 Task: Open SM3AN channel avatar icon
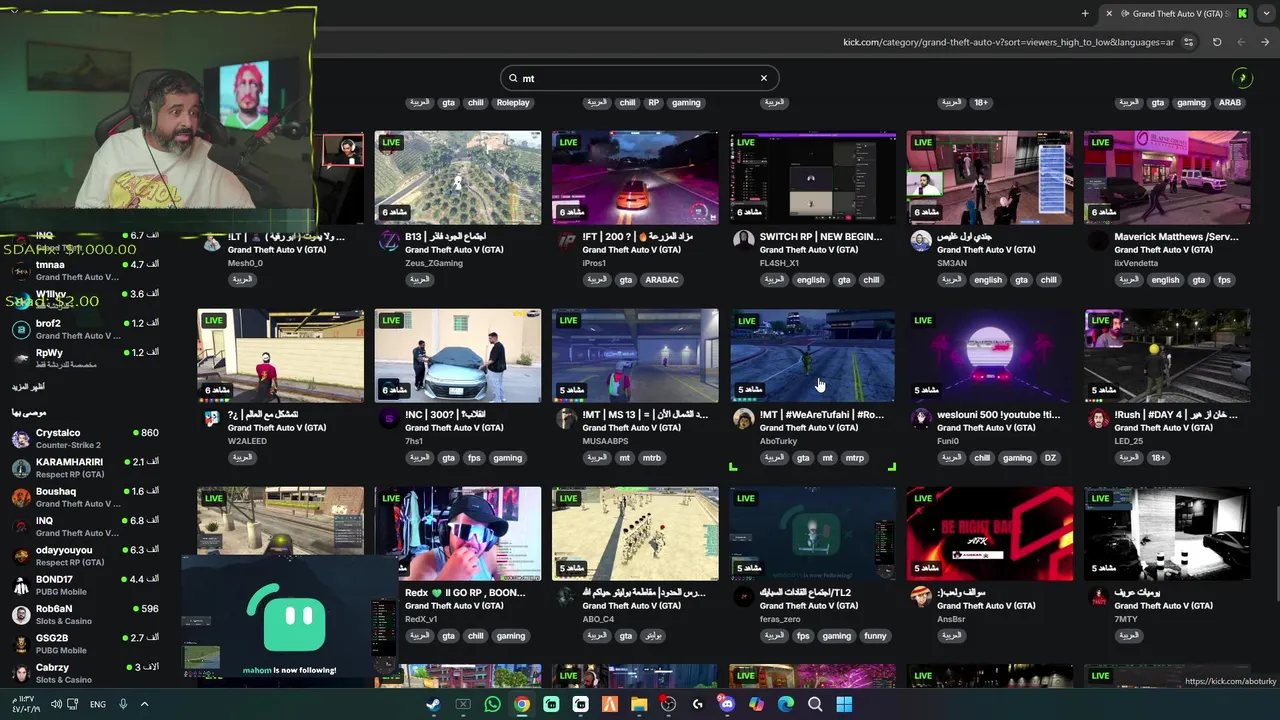pos(920,241)
